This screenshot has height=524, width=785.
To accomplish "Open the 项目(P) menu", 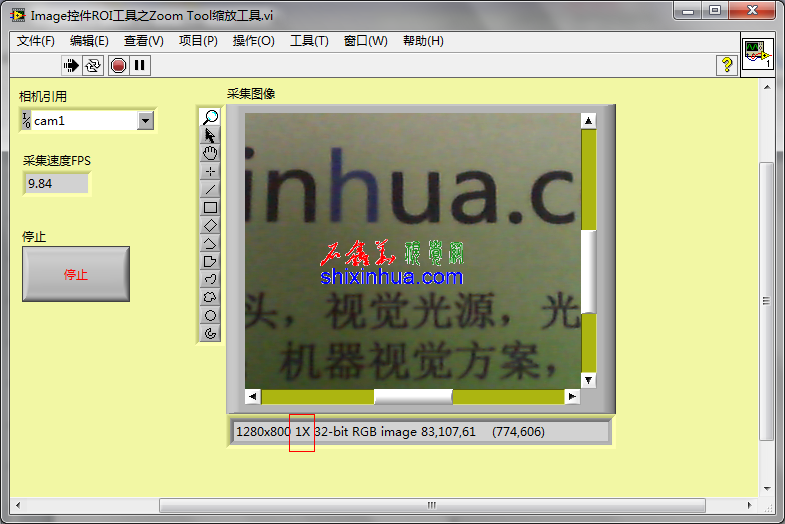I will [198, 41].
